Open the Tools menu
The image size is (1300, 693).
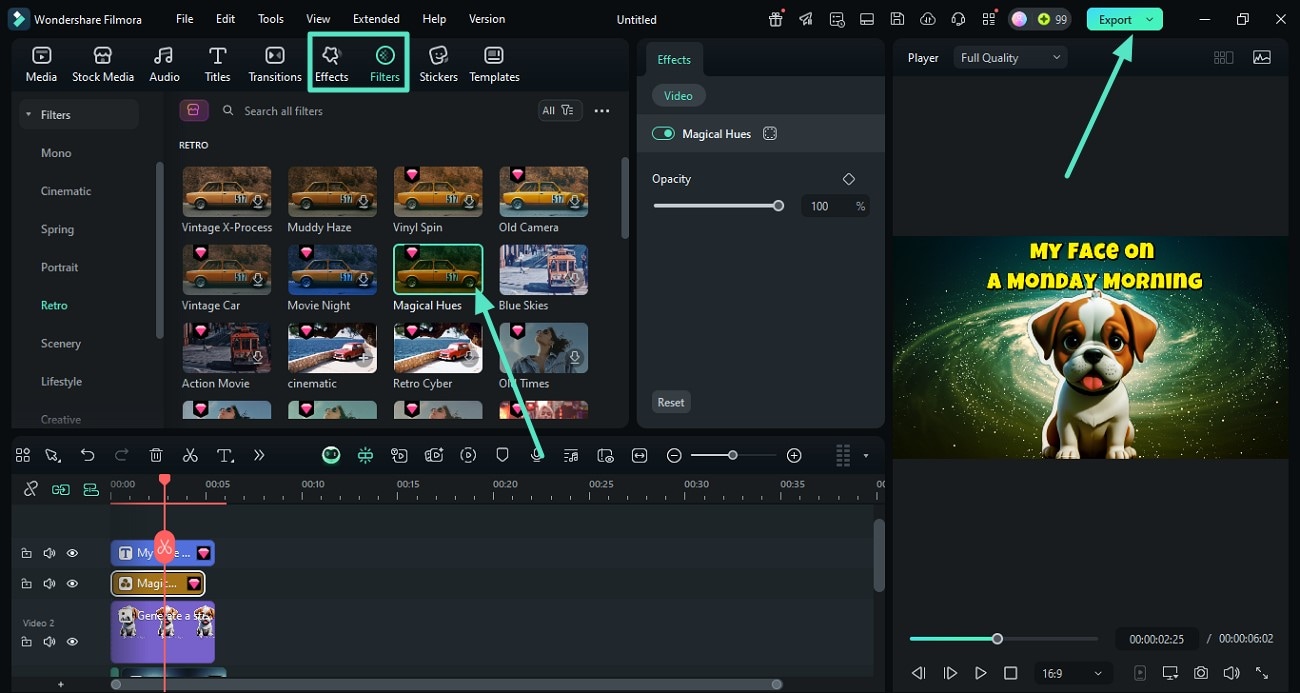[271, 19]
